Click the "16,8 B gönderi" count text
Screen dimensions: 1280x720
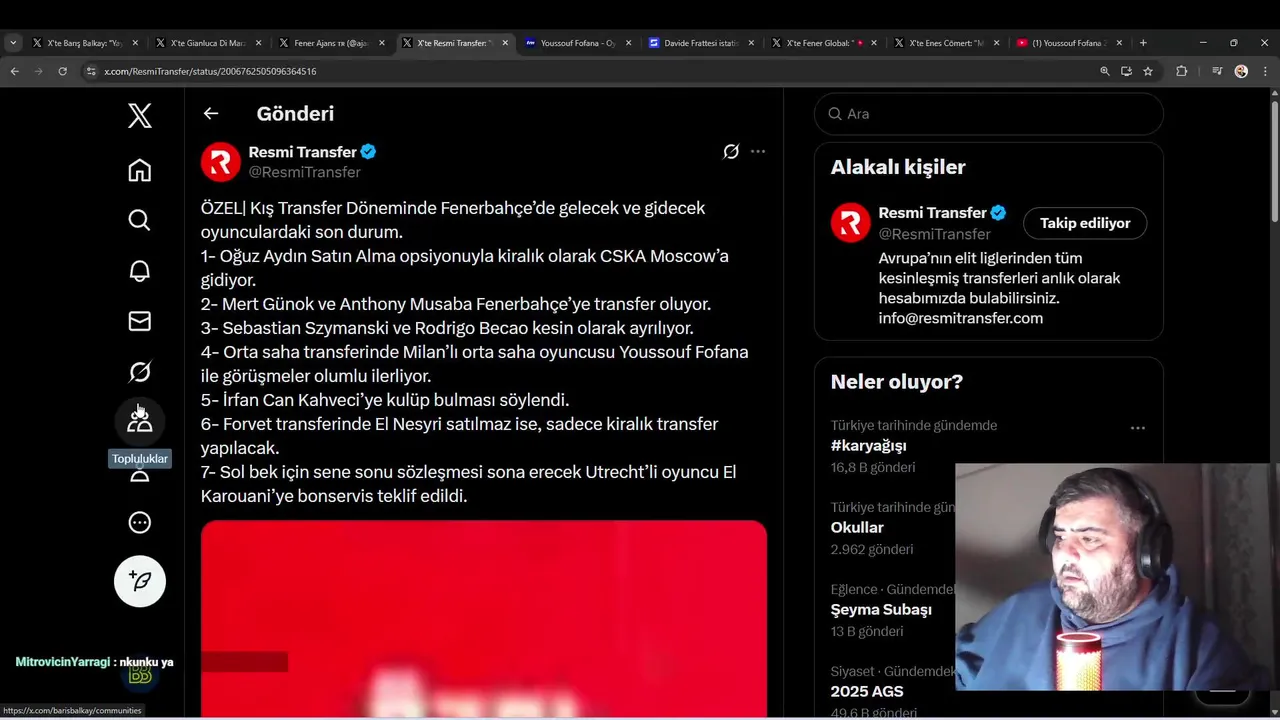(x=873, y=467)
